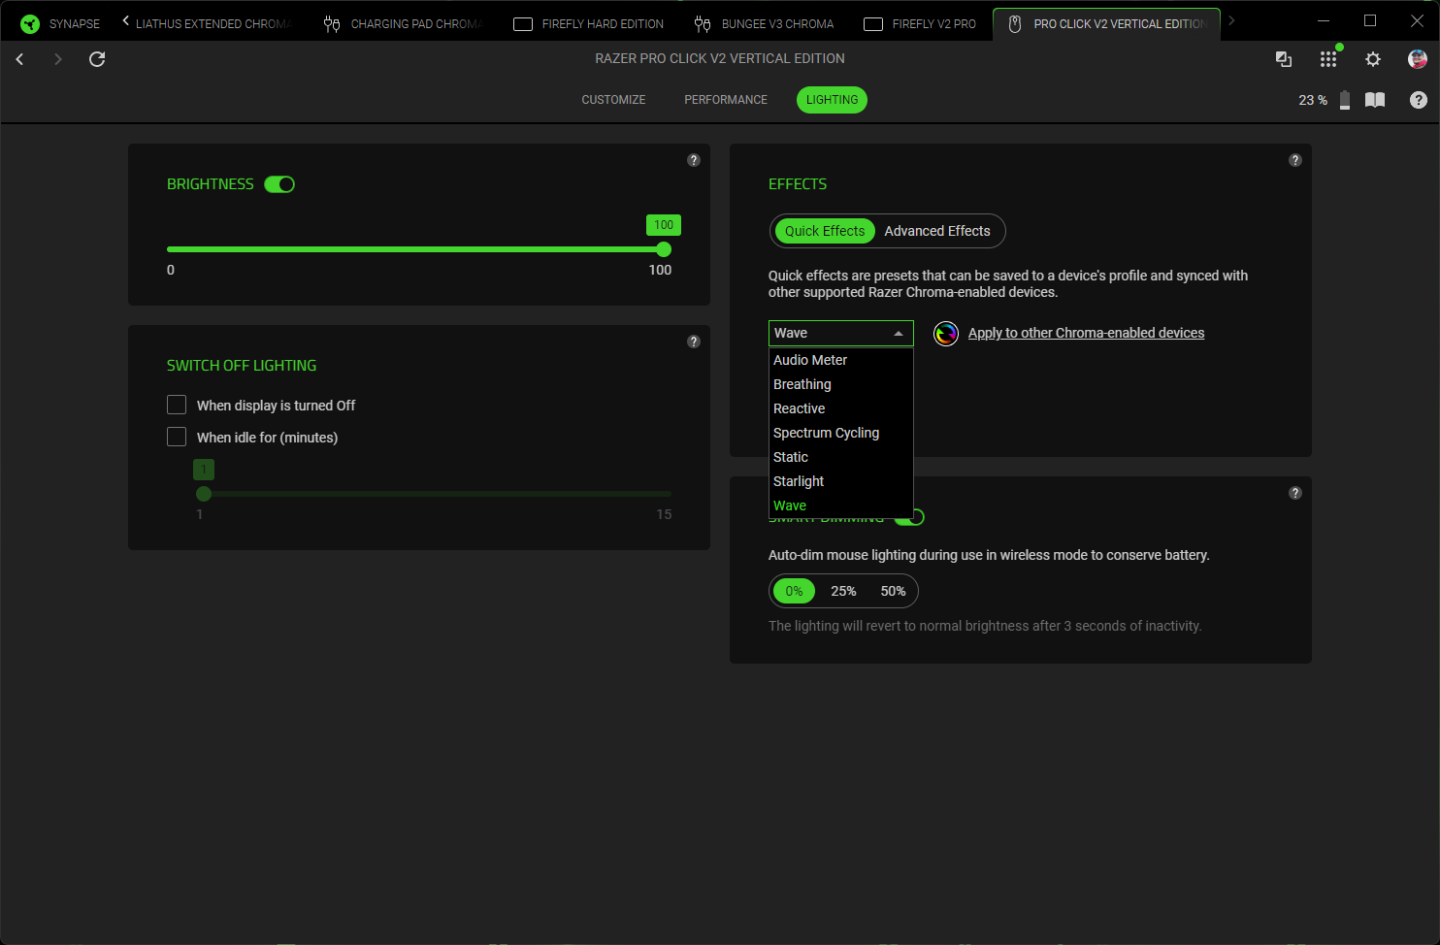Open the overlapping windows icon in the header
Screen dimensions: 1440x945
click(x=1284, y=59)
